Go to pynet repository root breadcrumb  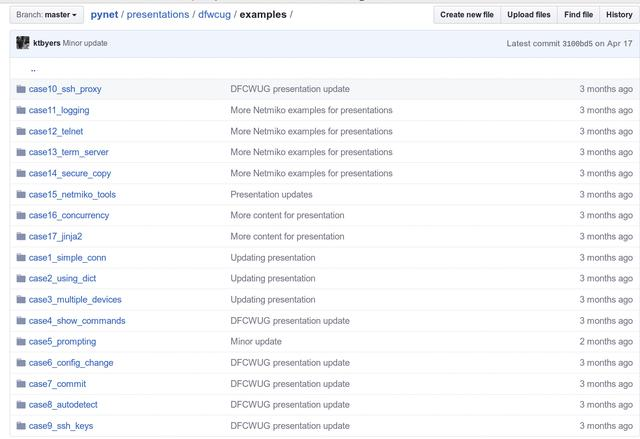104,15
